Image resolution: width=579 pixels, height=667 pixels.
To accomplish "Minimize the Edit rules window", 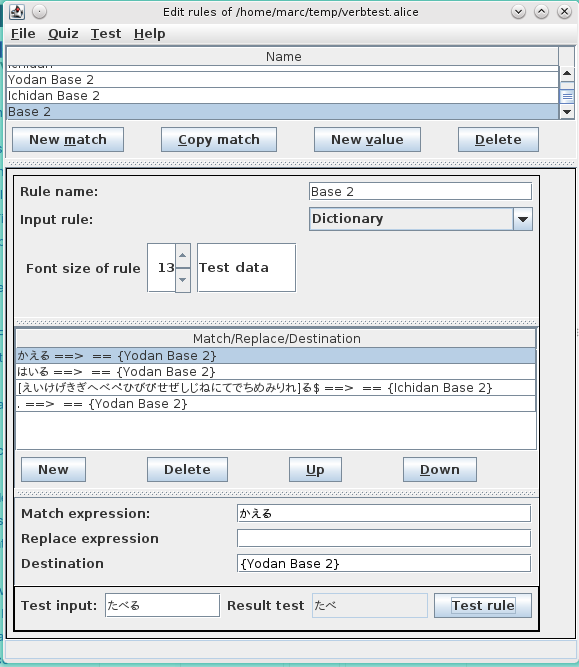I will [x=518, y=12].
